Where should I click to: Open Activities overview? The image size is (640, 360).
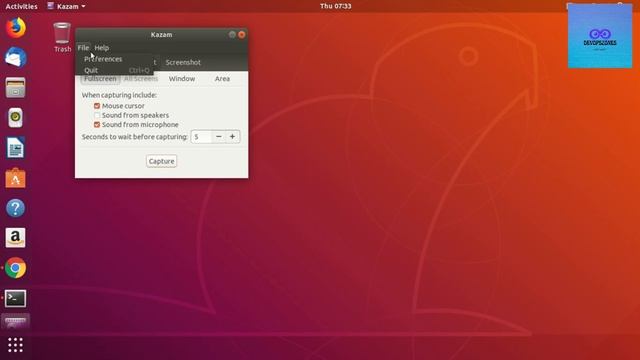[21, 6]
